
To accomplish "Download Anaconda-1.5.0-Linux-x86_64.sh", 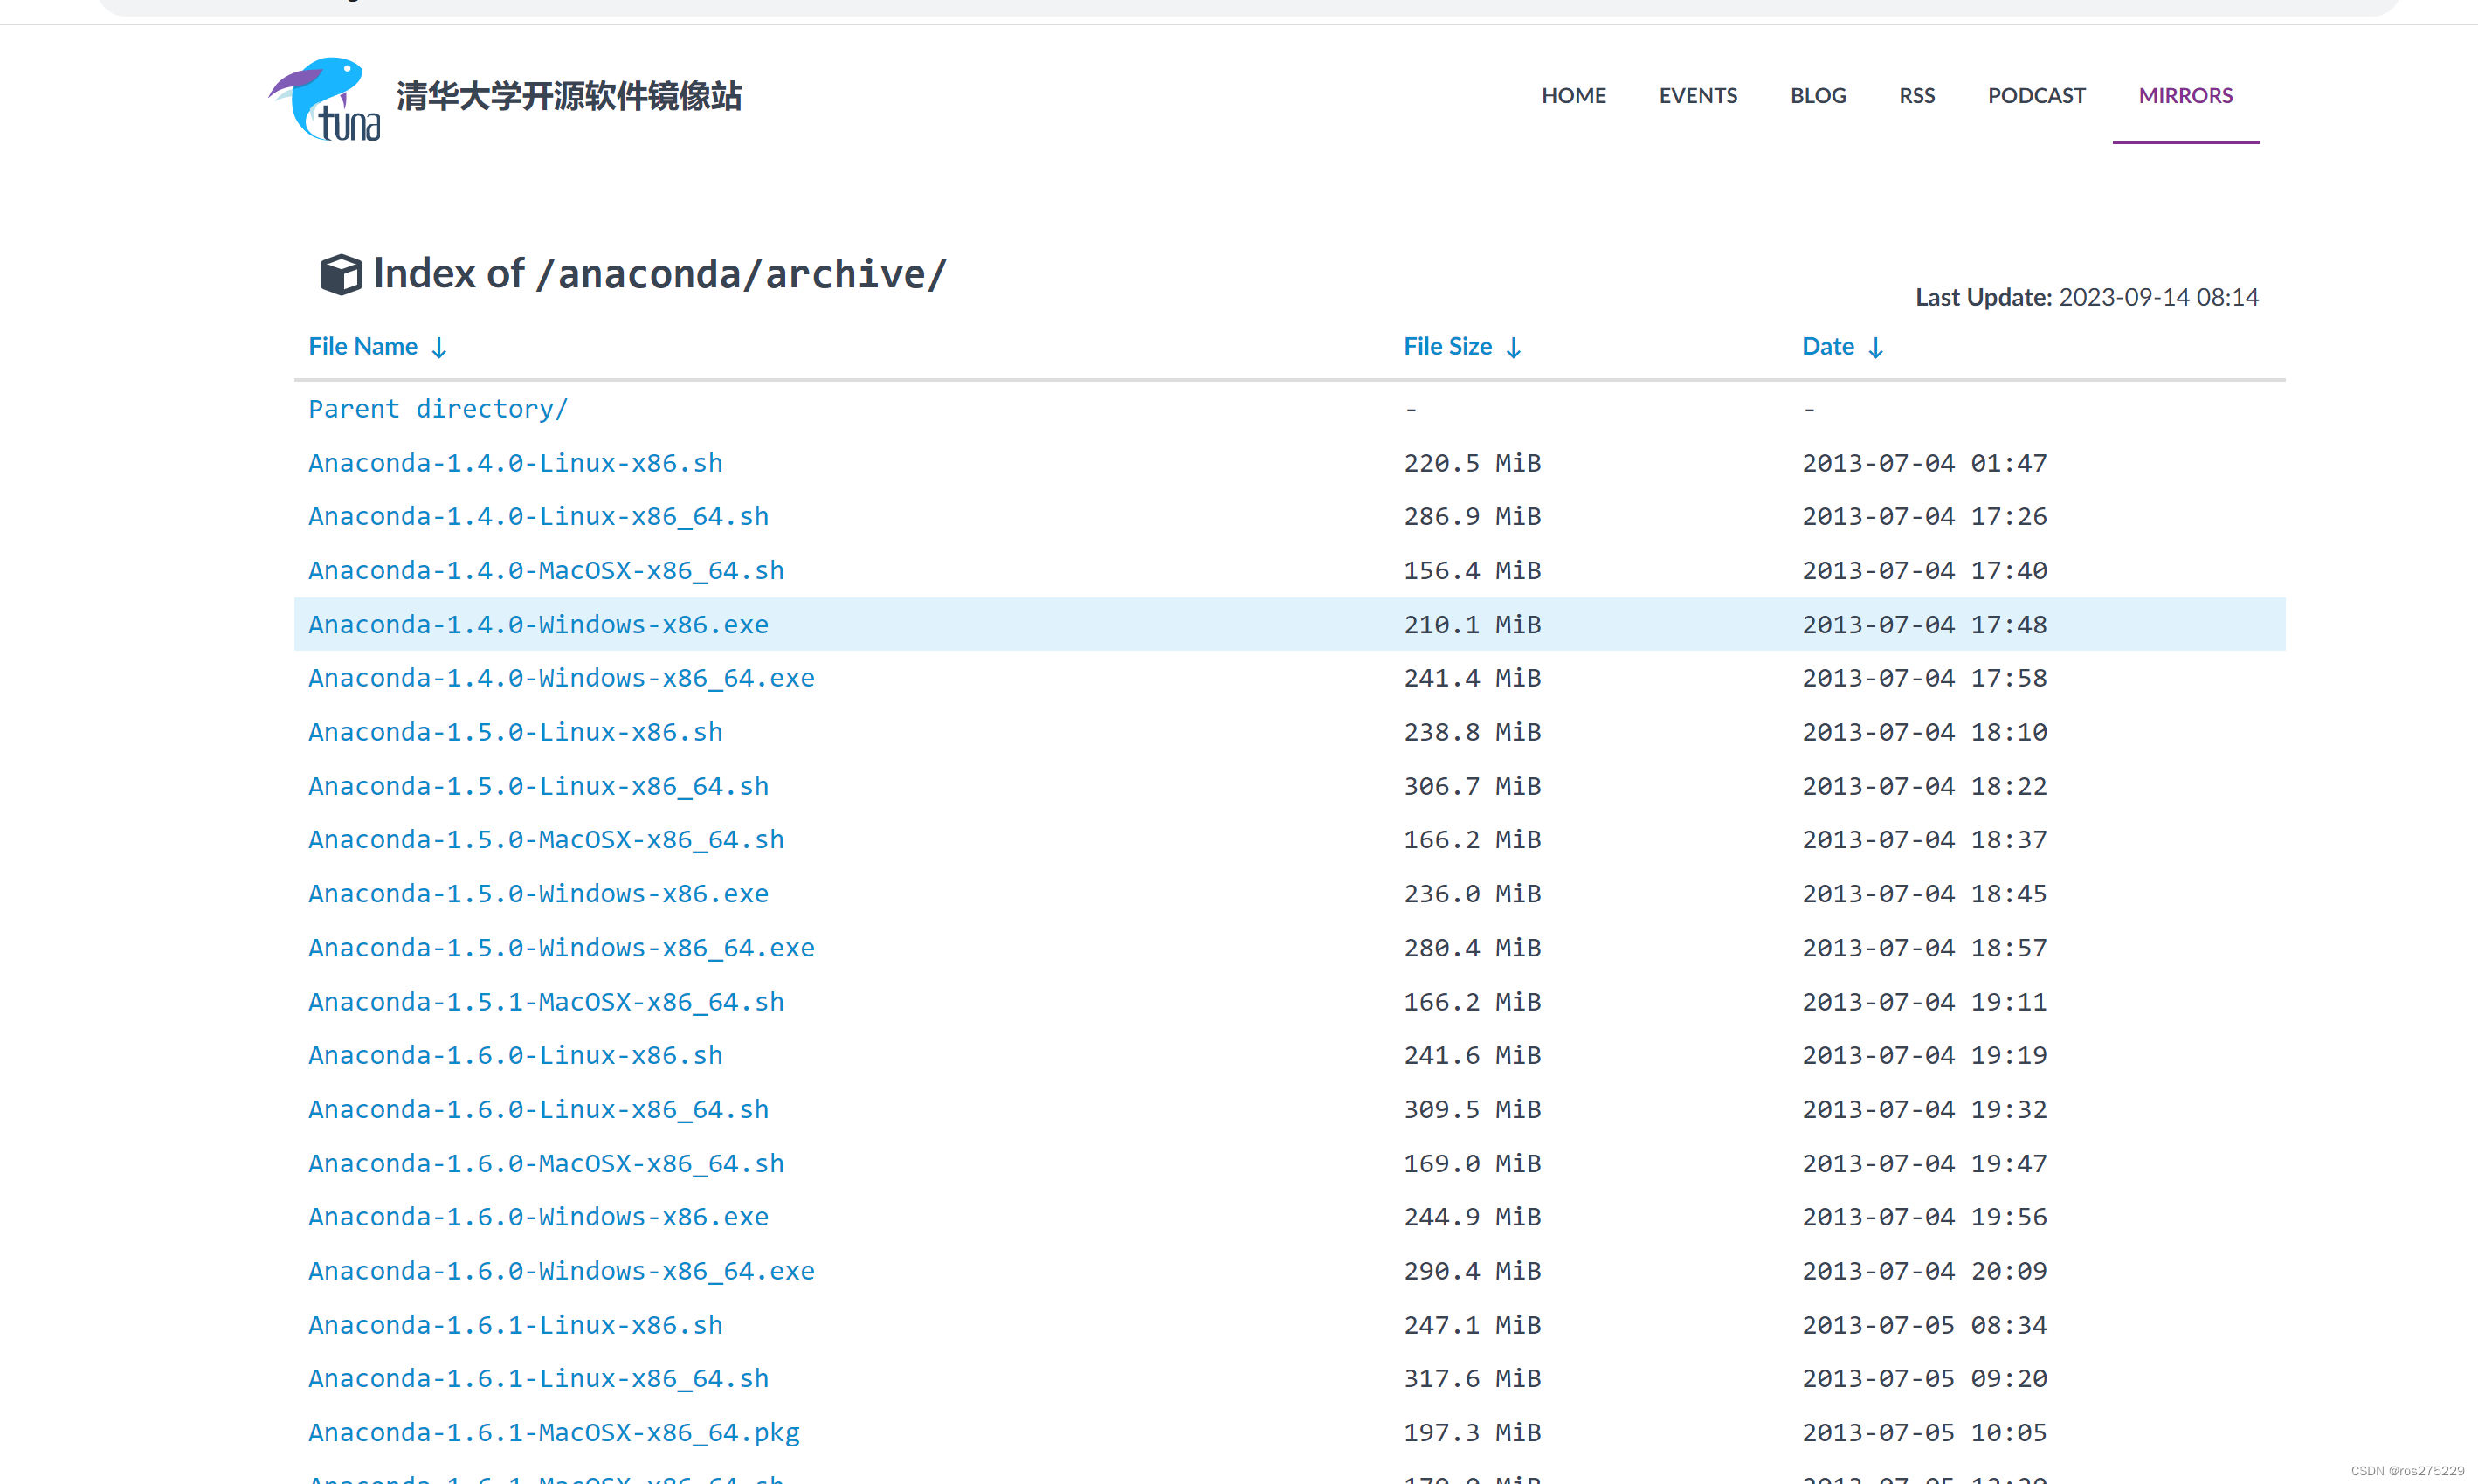I will click(x=538, y=786).
